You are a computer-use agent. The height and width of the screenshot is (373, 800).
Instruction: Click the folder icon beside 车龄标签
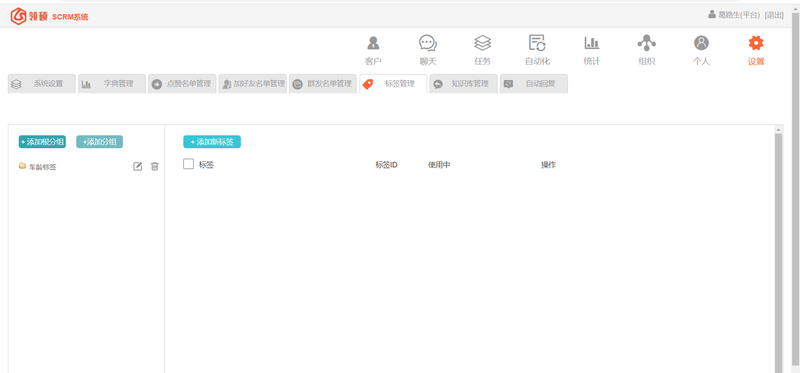tap(22, 166)
